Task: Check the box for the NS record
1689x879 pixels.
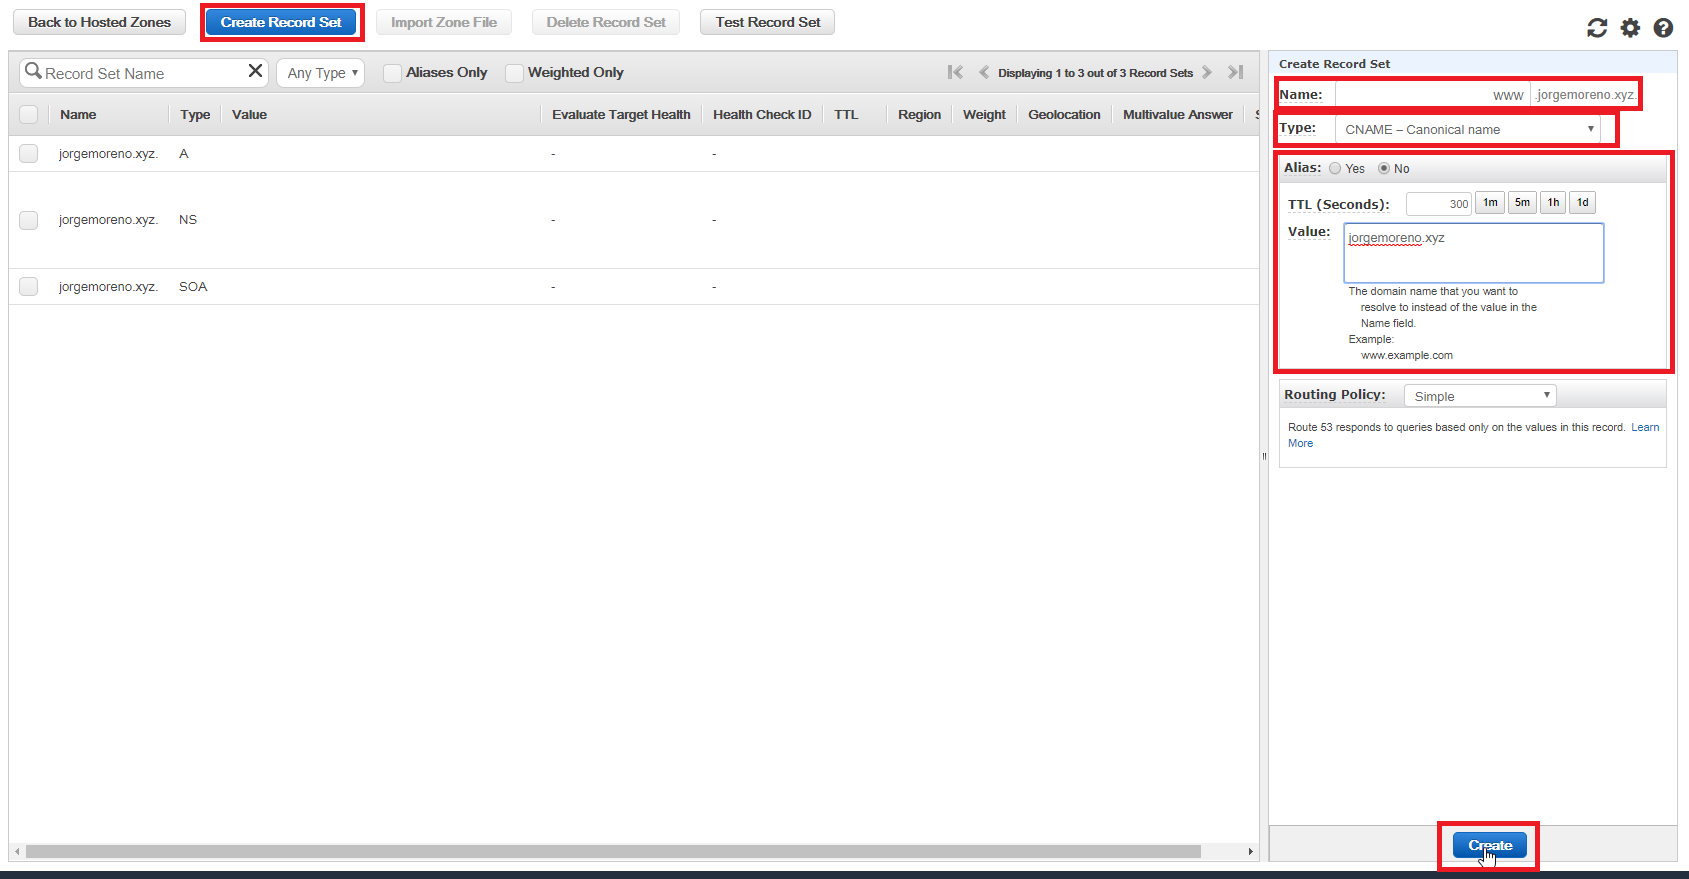Action: 29,220
